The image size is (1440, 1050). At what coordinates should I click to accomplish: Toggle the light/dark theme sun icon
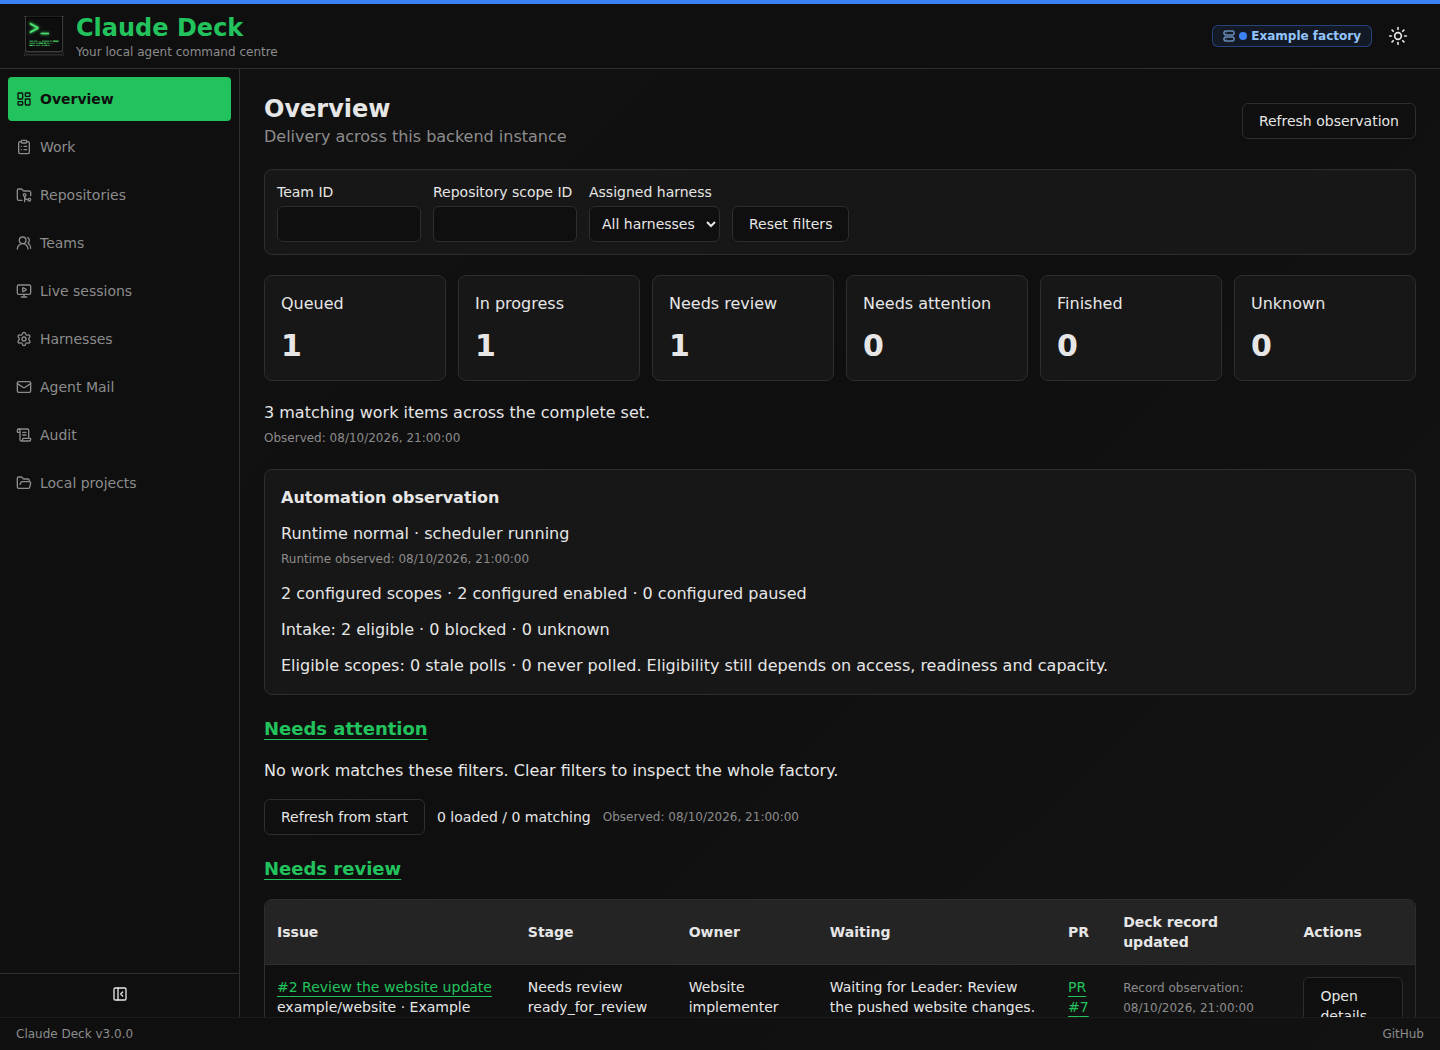1398,36
